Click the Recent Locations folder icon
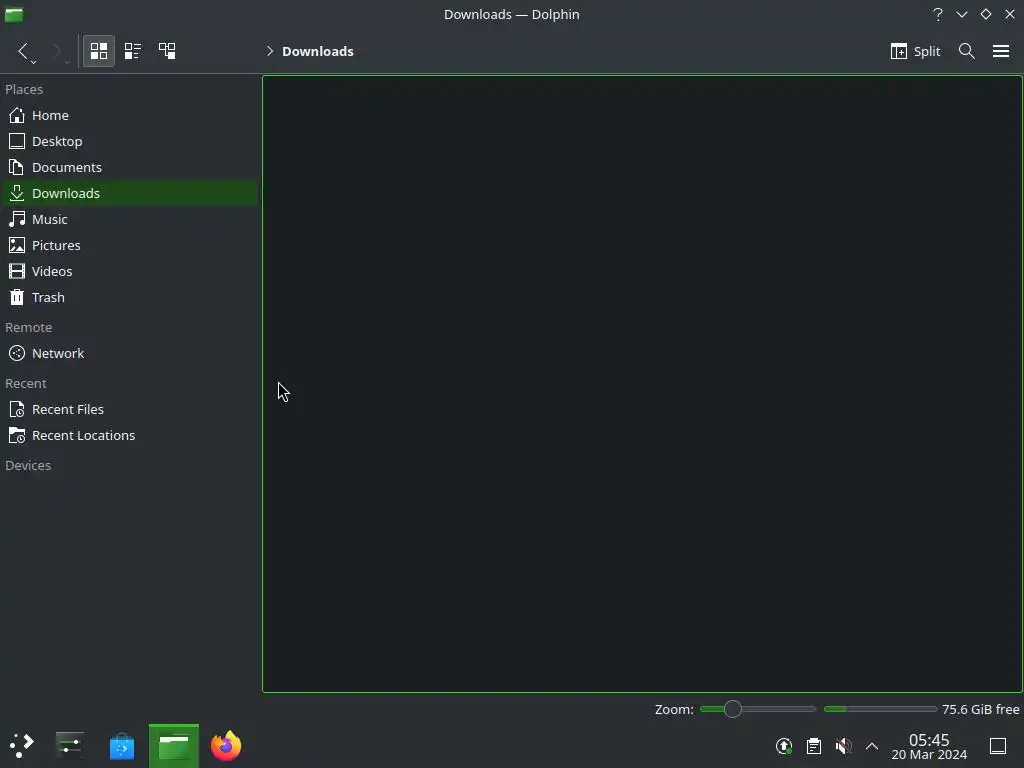 pos(17,436)
